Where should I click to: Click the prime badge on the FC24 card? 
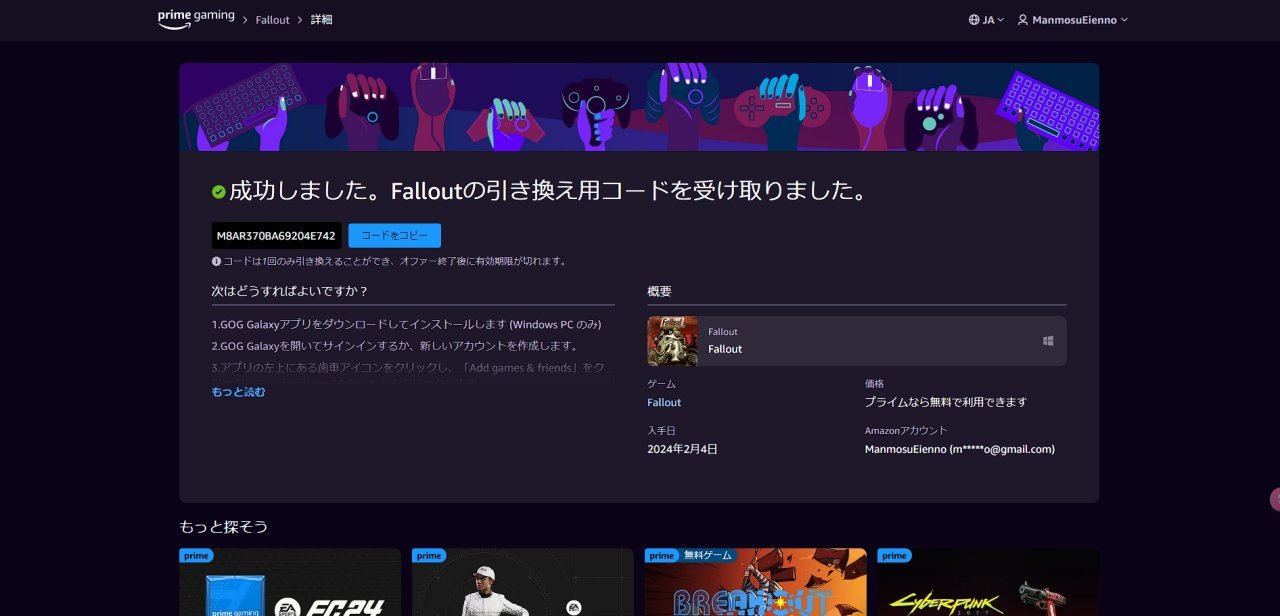196,555
